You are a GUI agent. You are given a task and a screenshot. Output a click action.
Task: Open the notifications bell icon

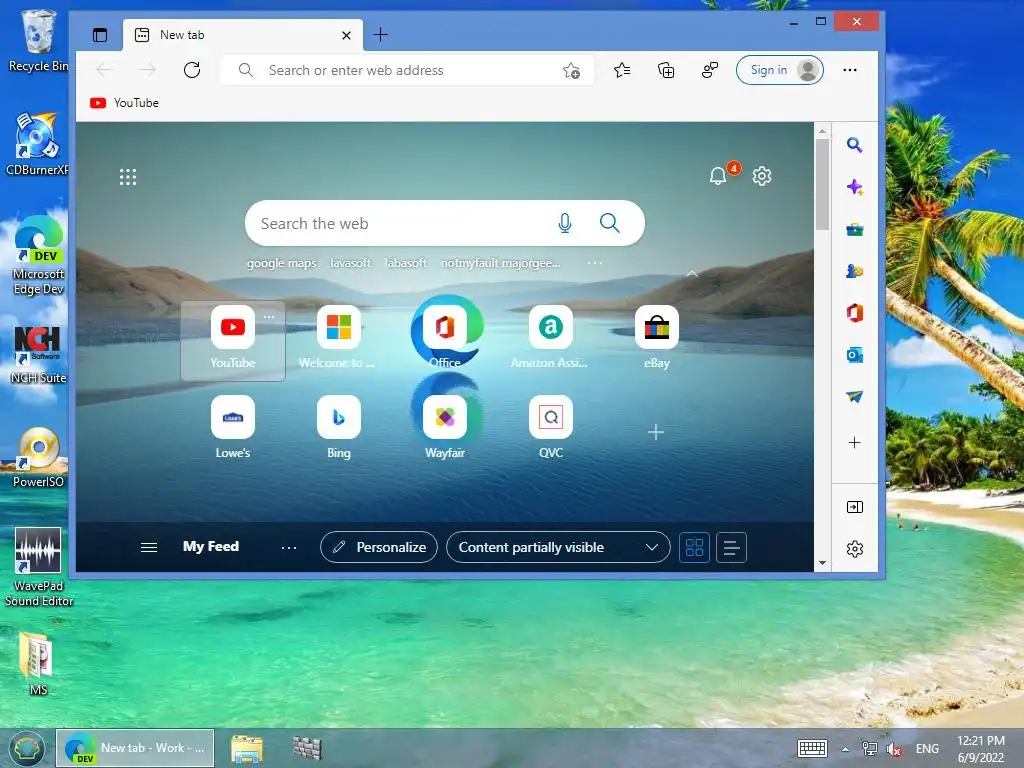tap(718, 176)
